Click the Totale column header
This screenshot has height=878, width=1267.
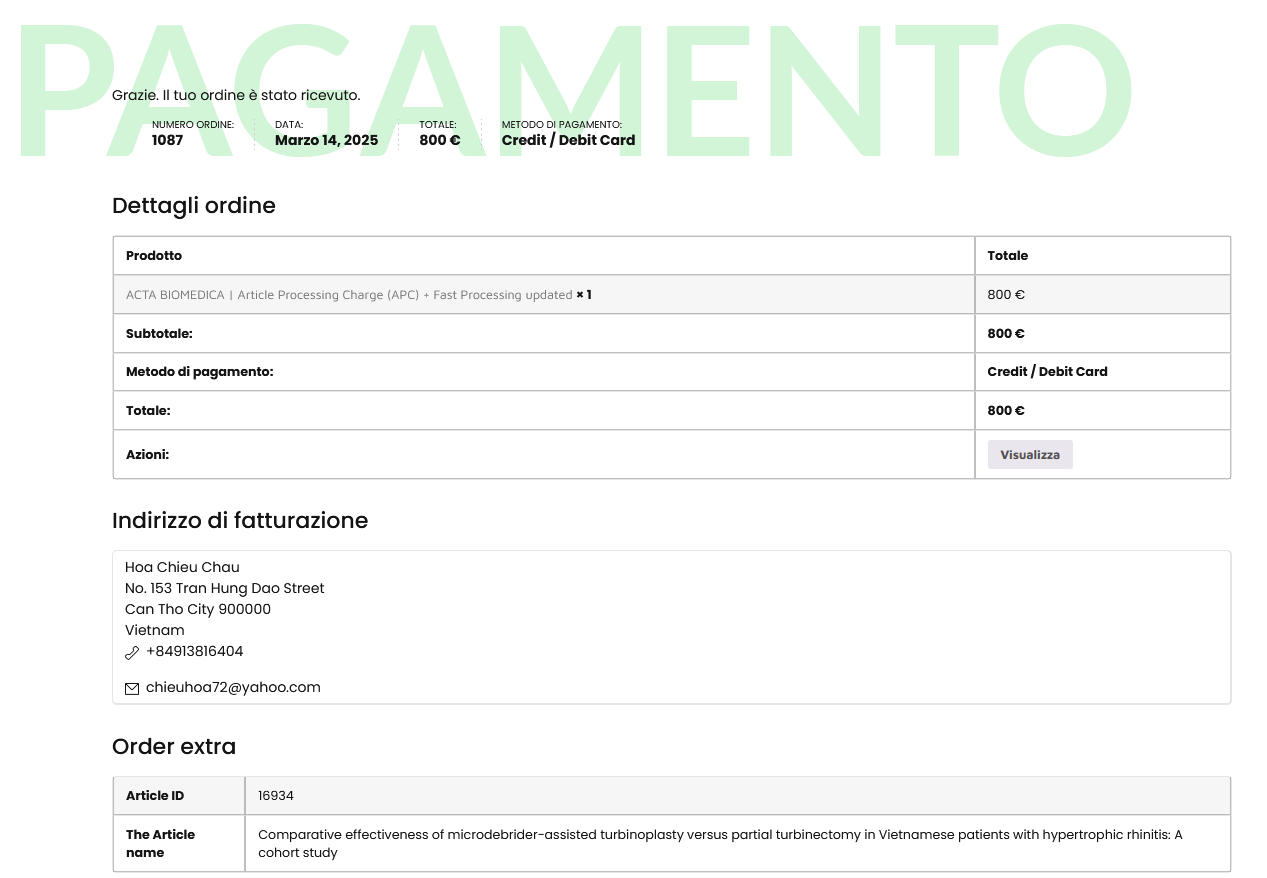click(x=1007, y=256)
